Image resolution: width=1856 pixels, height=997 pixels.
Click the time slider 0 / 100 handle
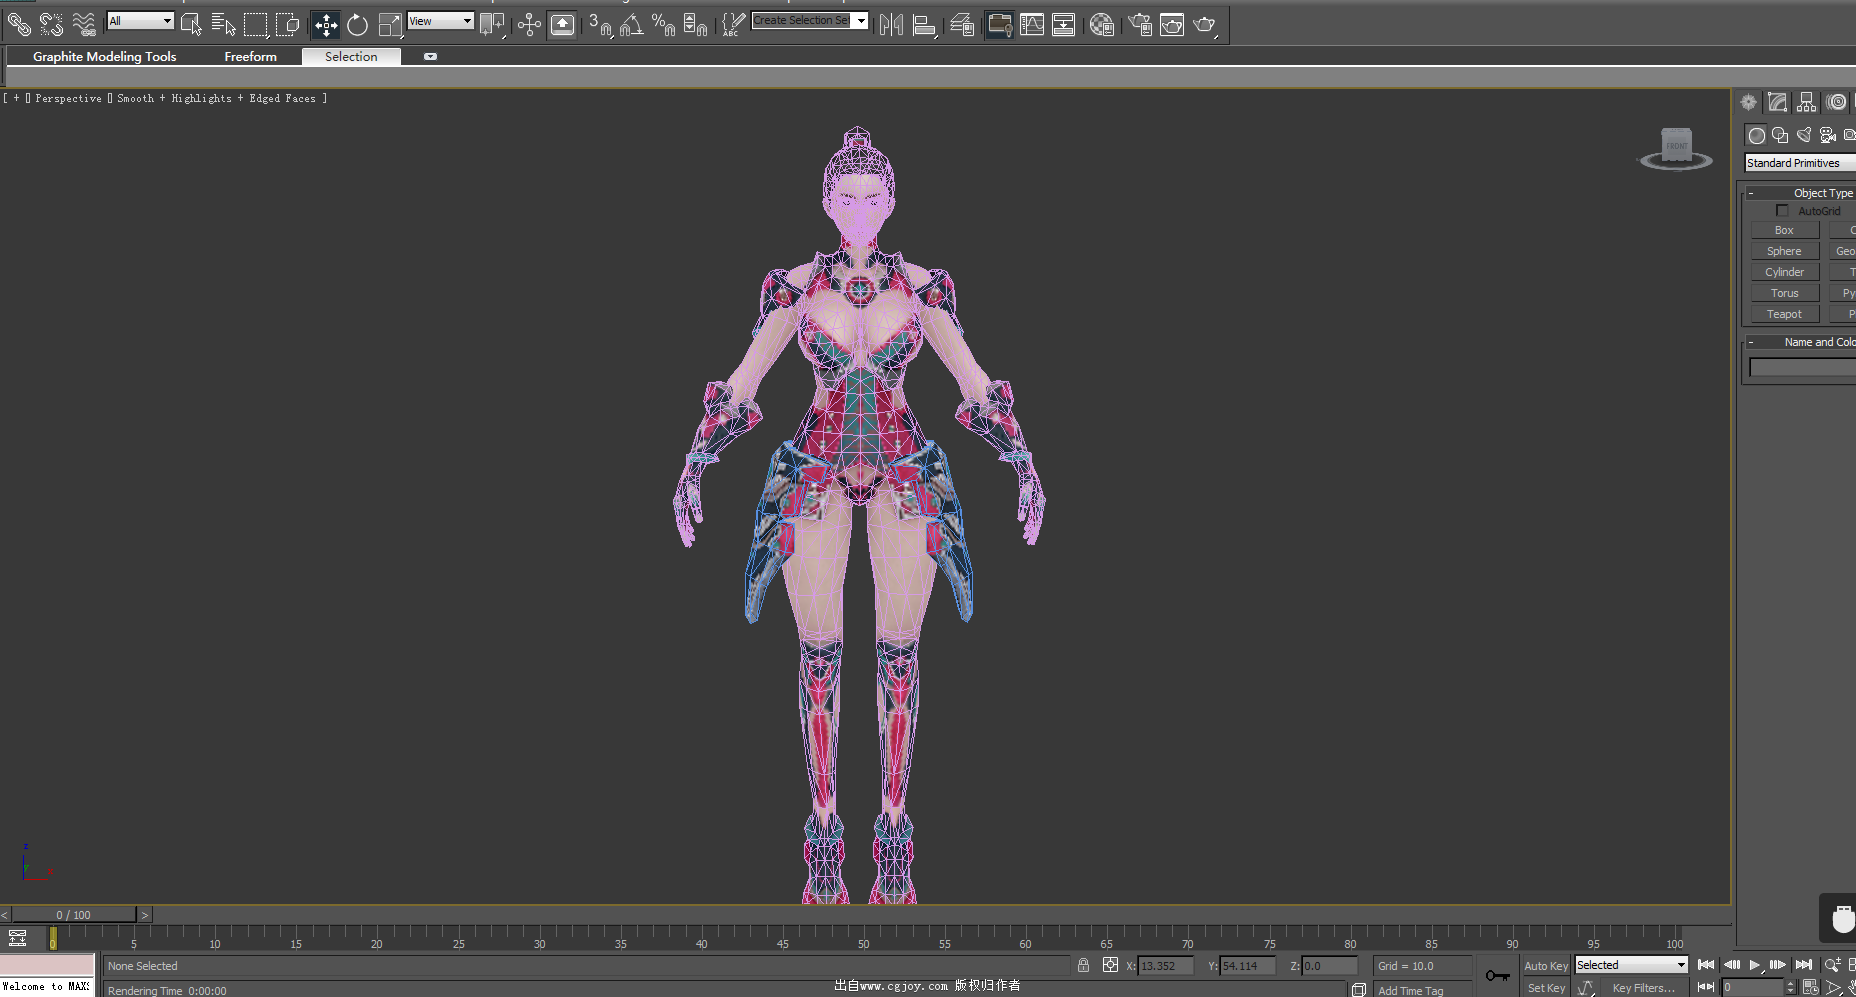click(x=73, y=915)
